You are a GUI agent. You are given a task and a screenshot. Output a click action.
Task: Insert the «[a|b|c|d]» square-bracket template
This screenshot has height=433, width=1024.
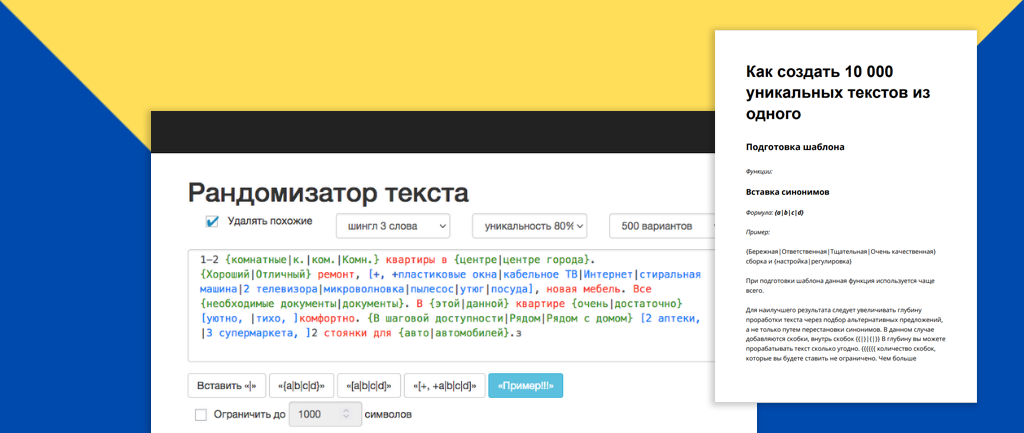369,386
